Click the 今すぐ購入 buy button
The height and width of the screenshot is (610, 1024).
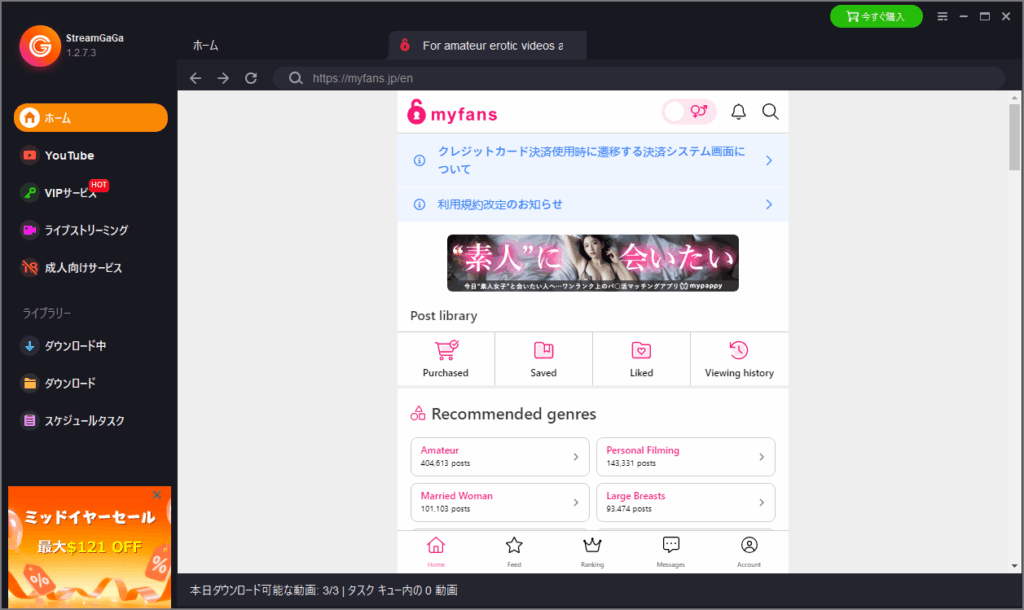point(876,16)
